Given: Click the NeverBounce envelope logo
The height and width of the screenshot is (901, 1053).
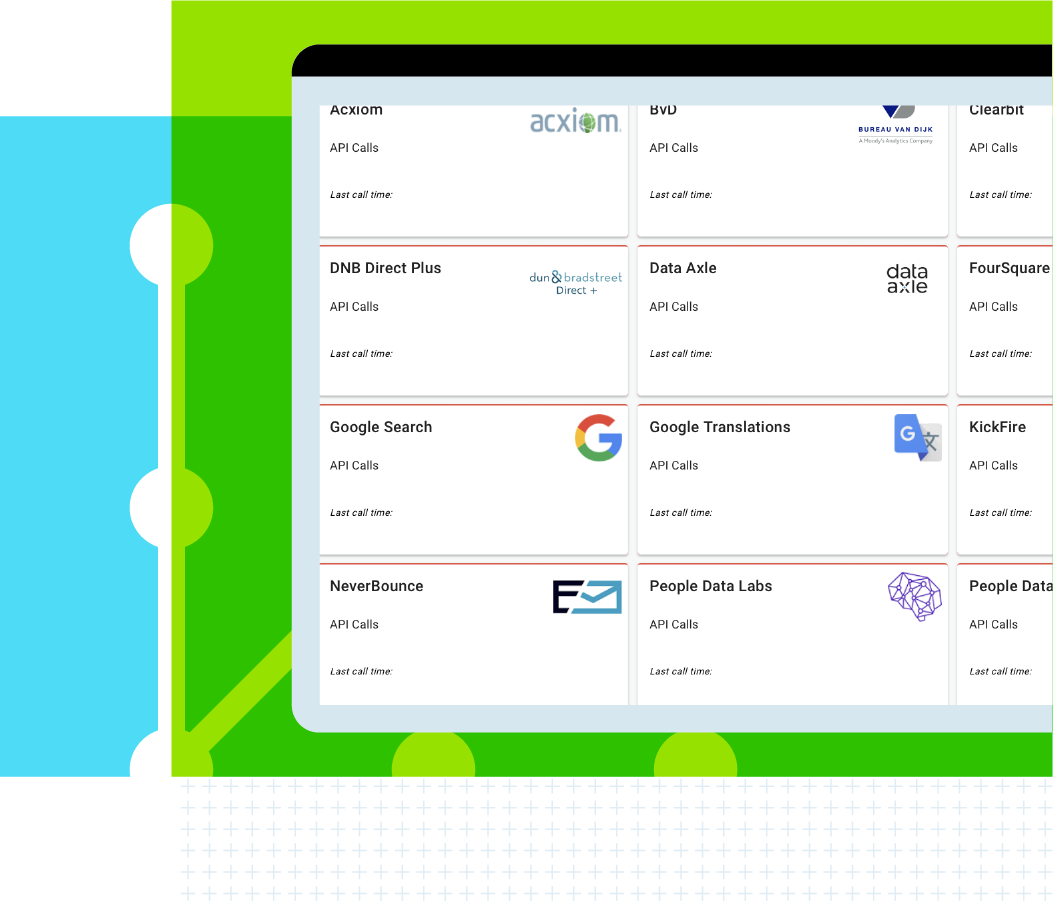Looking at the screenshot, I should 587,597.
